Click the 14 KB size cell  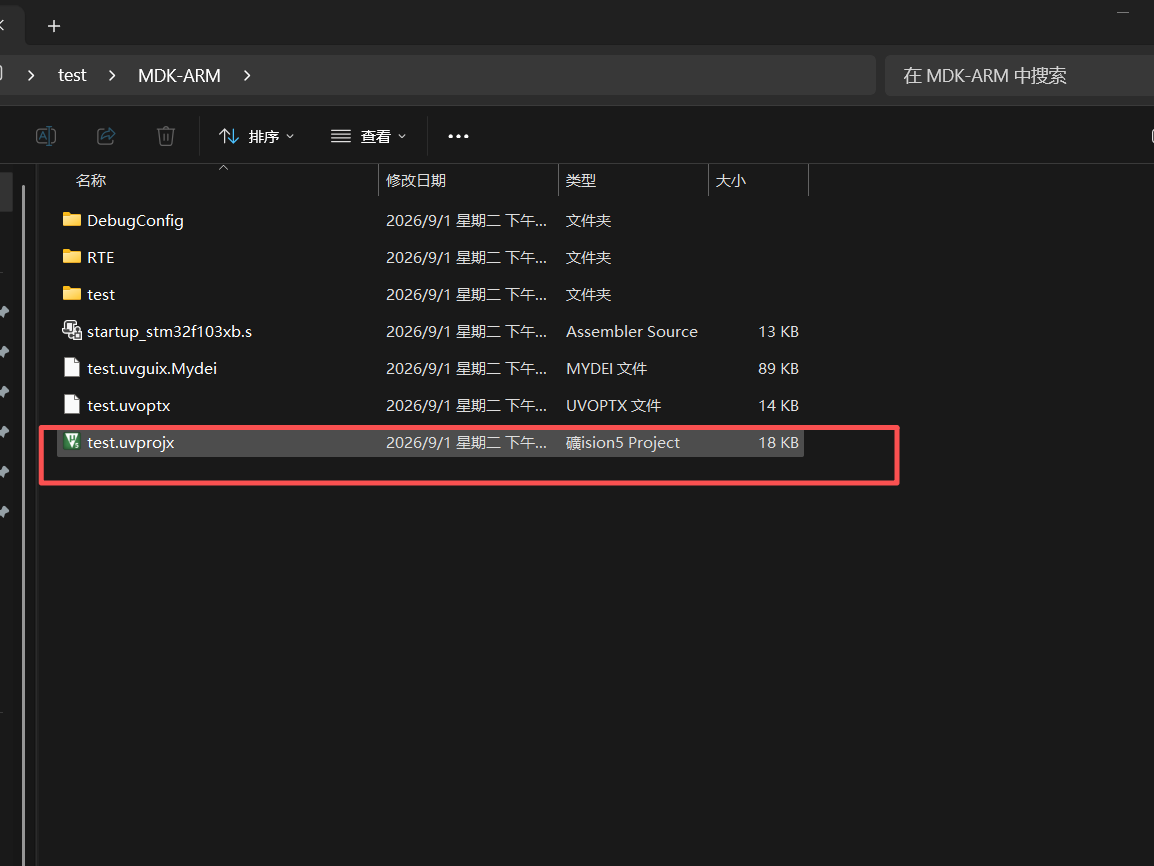778,405
